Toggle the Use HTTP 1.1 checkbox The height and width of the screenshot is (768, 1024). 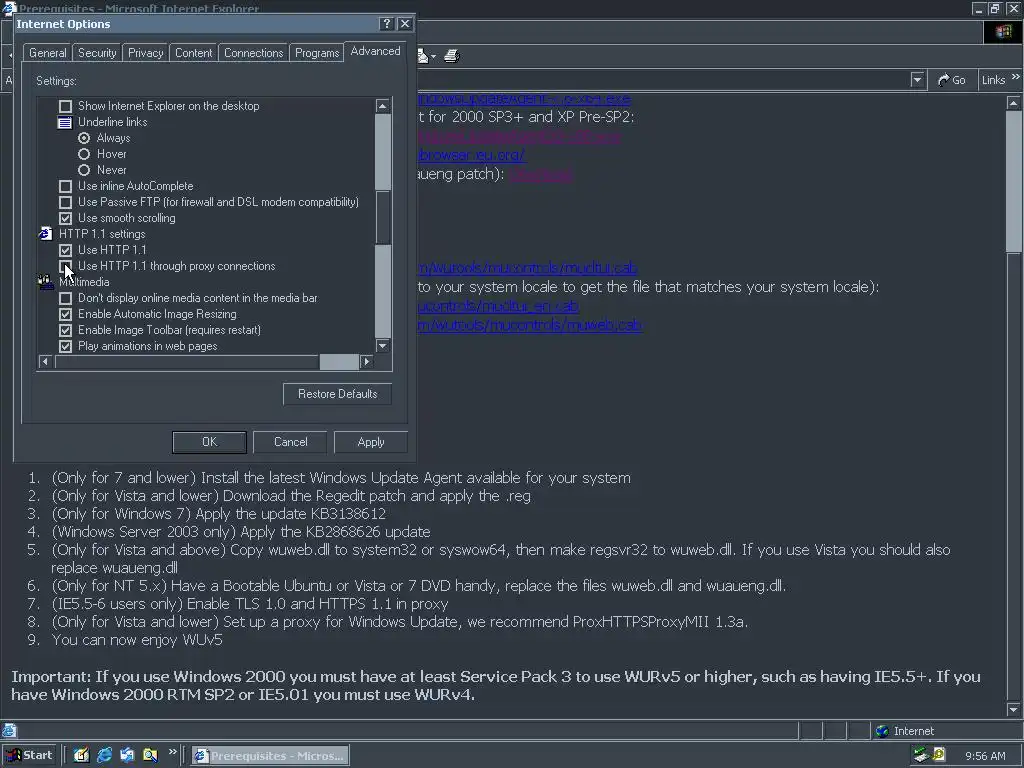click(x=65, y=250)
